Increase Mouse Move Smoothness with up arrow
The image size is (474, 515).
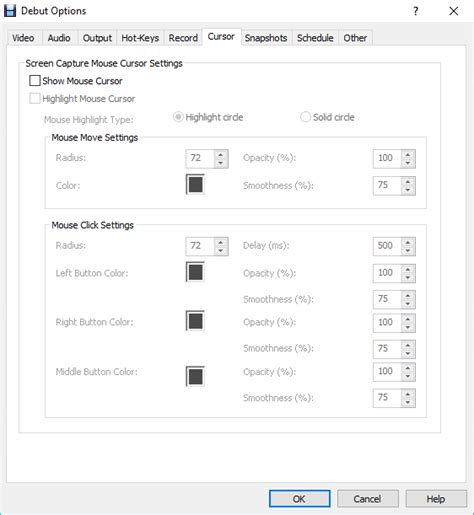tap(408, 181)
